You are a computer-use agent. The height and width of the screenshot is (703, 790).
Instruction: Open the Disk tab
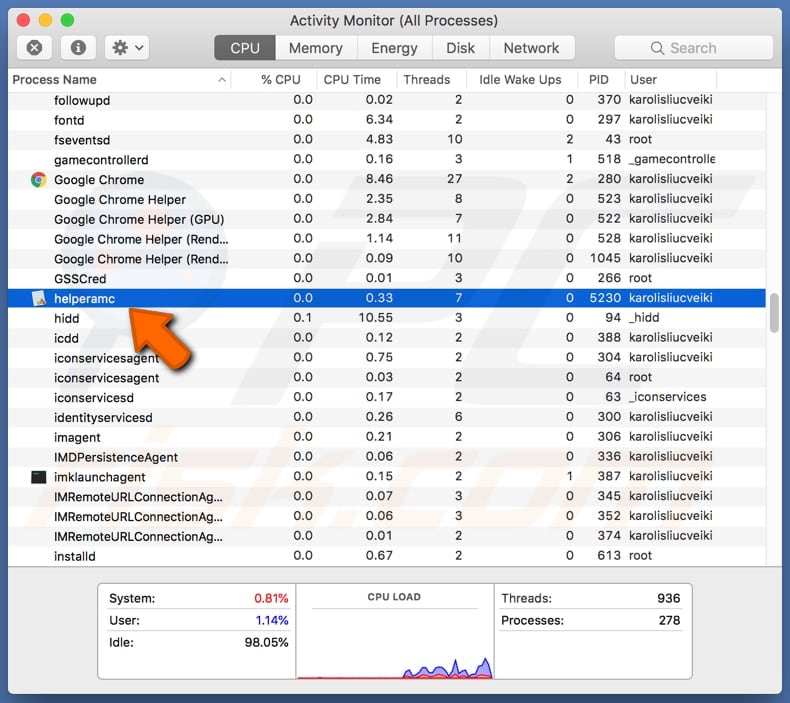point(460,48)
